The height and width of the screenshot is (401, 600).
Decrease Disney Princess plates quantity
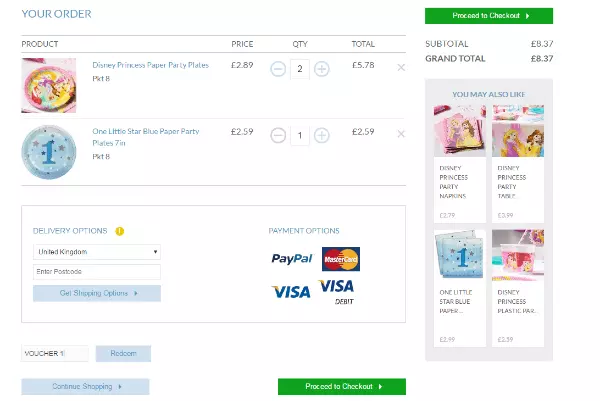[278, 69]
